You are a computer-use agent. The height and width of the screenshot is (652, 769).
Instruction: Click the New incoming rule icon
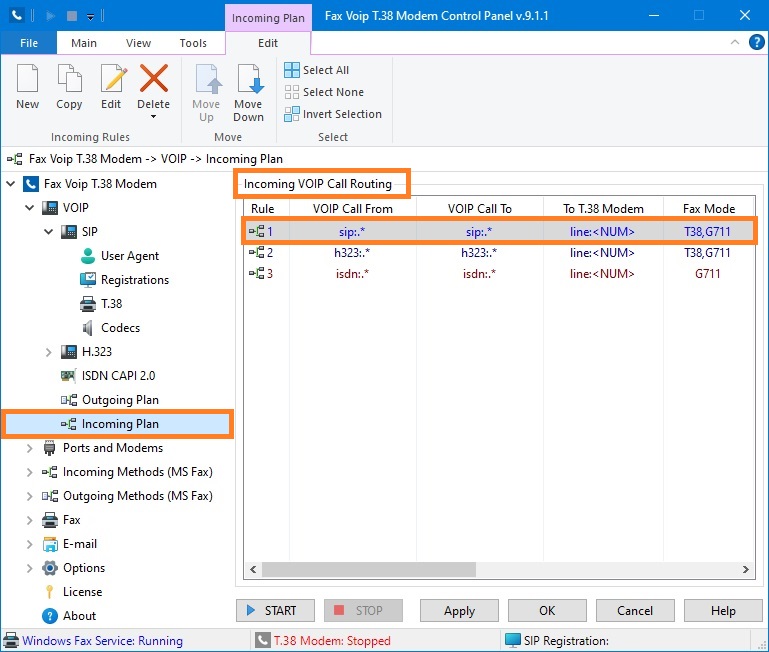tap(27, 78)
